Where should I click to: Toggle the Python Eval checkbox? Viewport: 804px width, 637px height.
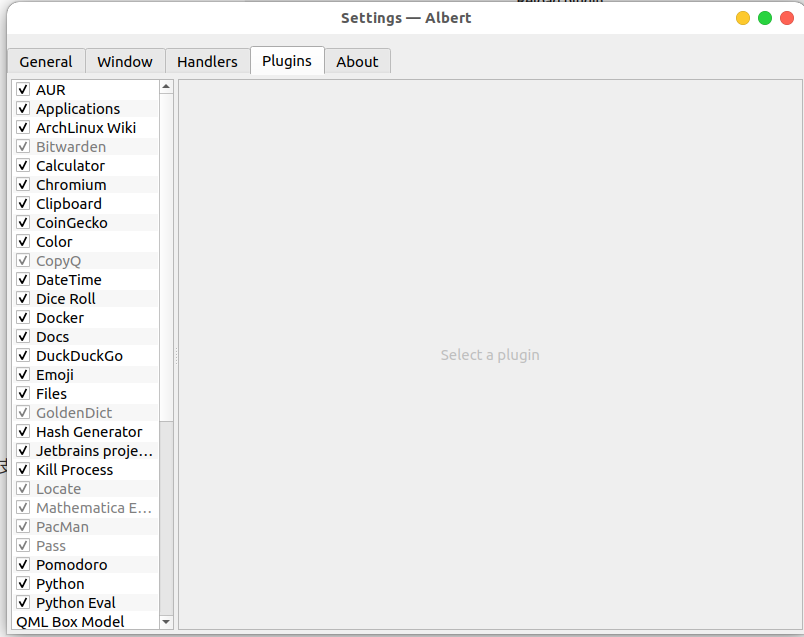coord(23,602)
